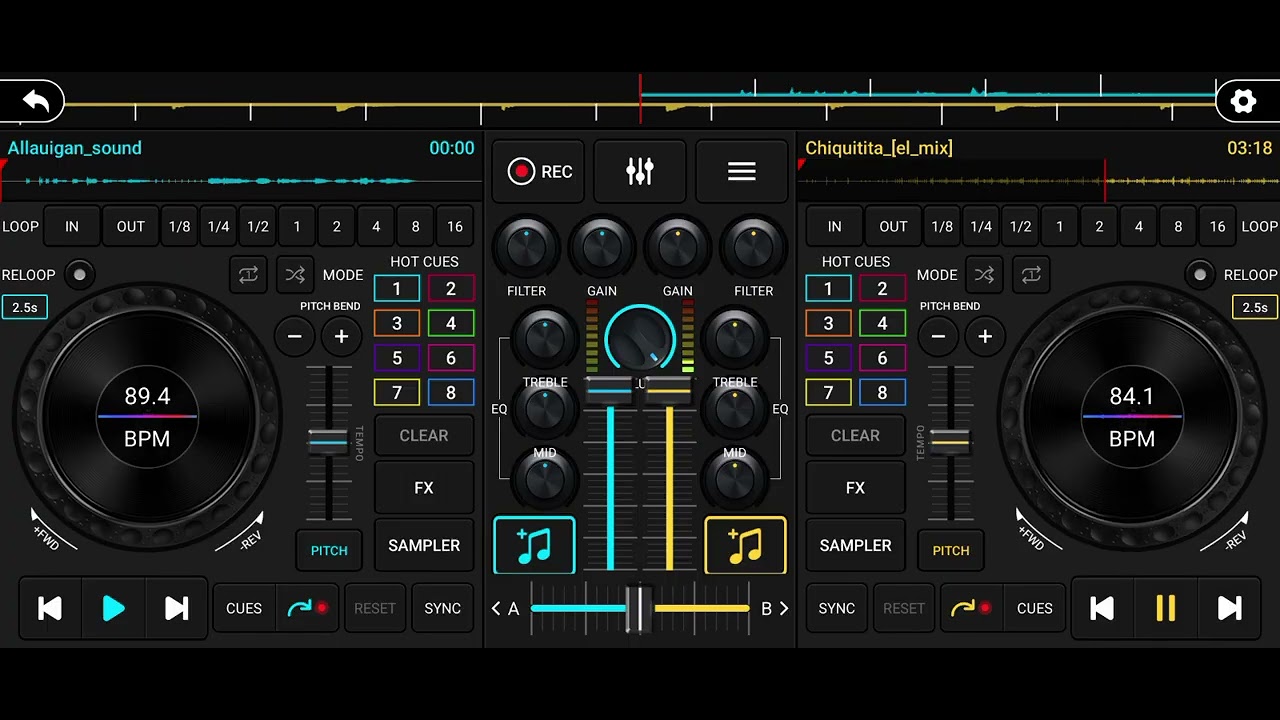Select 1/8 loop length on deck A

[179, 227]
